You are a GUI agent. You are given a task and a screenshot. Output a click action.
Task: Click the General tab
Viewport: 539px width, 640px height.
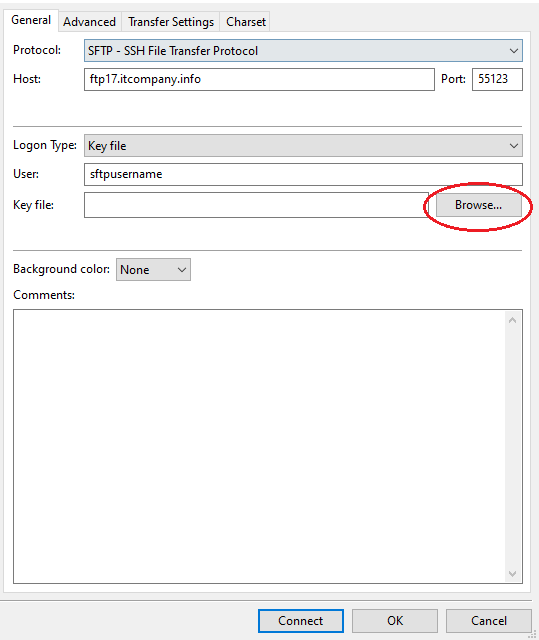click(x=31, y=20)
